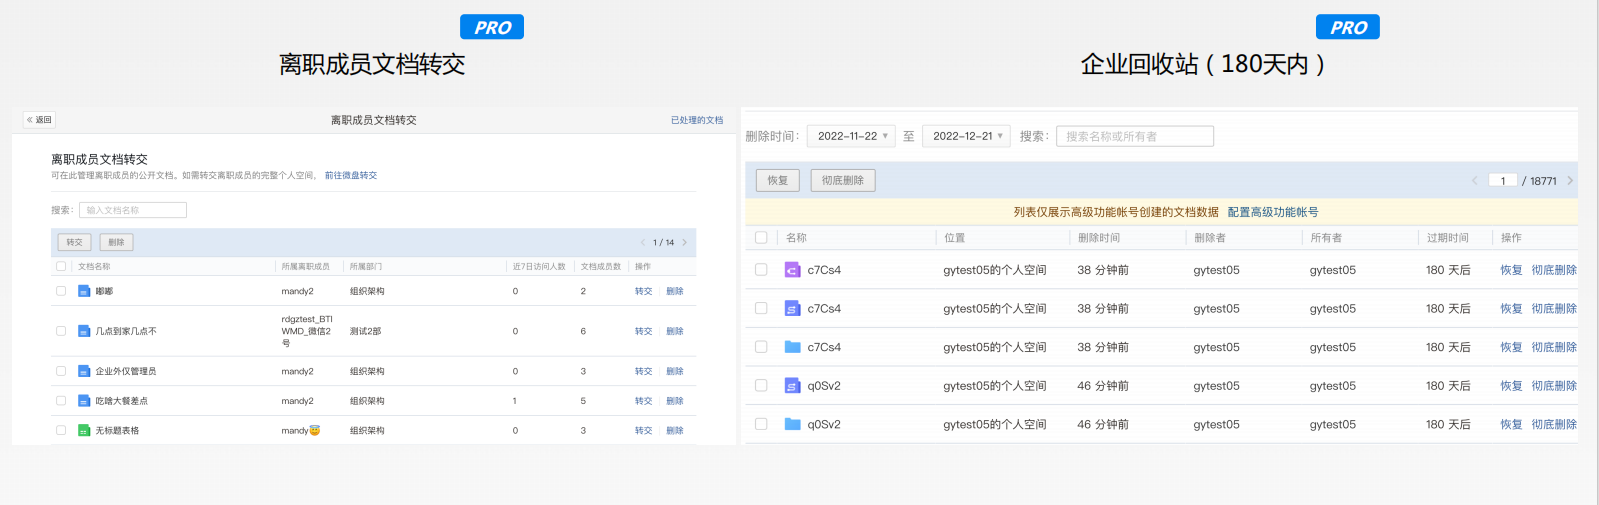Screen dimensions: 1599x505
Task: Click 删除时间 column header
Action: coord(1099,238)
